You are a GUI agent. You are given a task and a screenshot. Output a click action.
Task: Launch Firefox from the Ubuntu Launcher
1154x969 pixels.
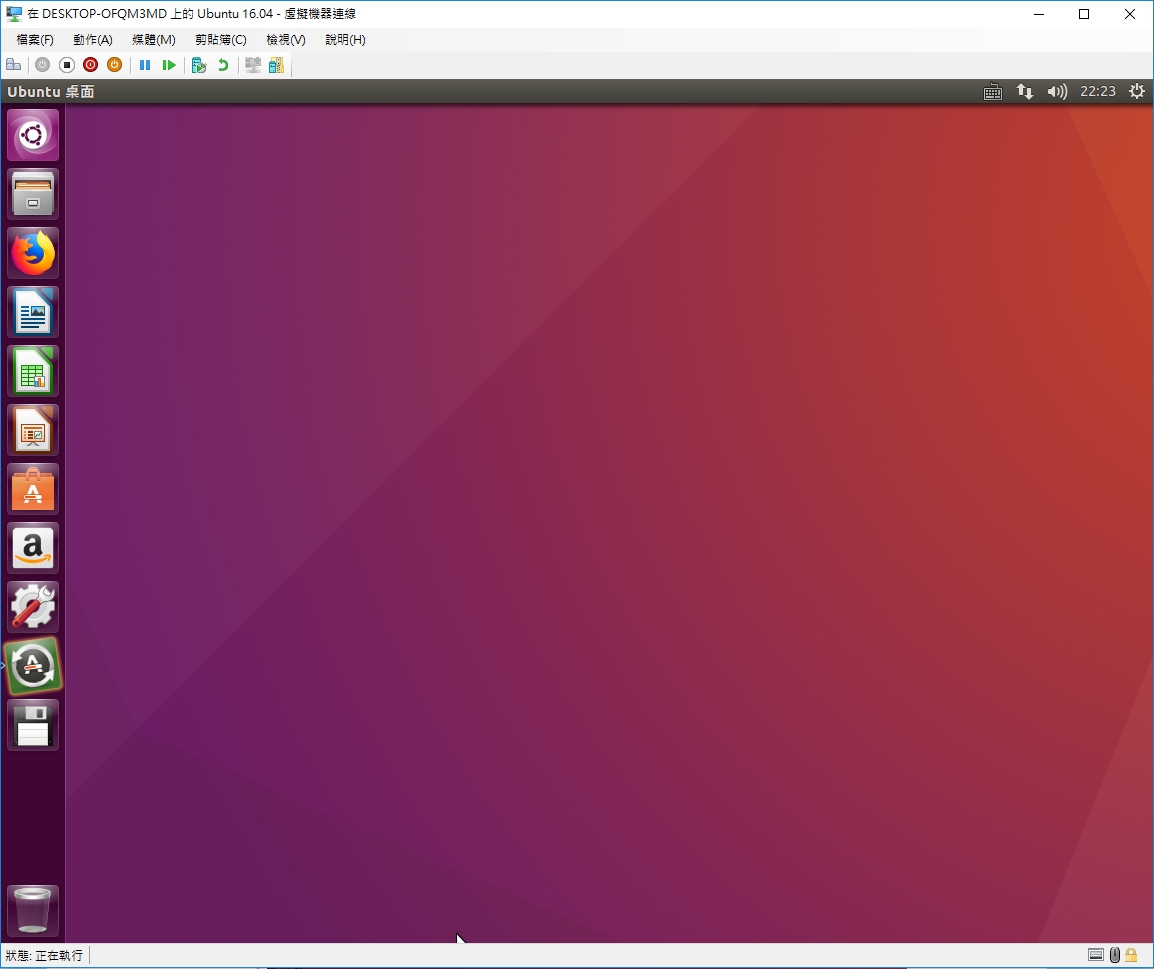(32, 253)
